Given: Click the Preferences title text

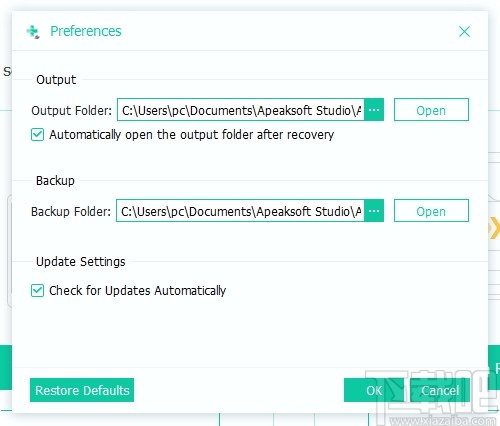Looking at the screenshot, I should [86, 31].
